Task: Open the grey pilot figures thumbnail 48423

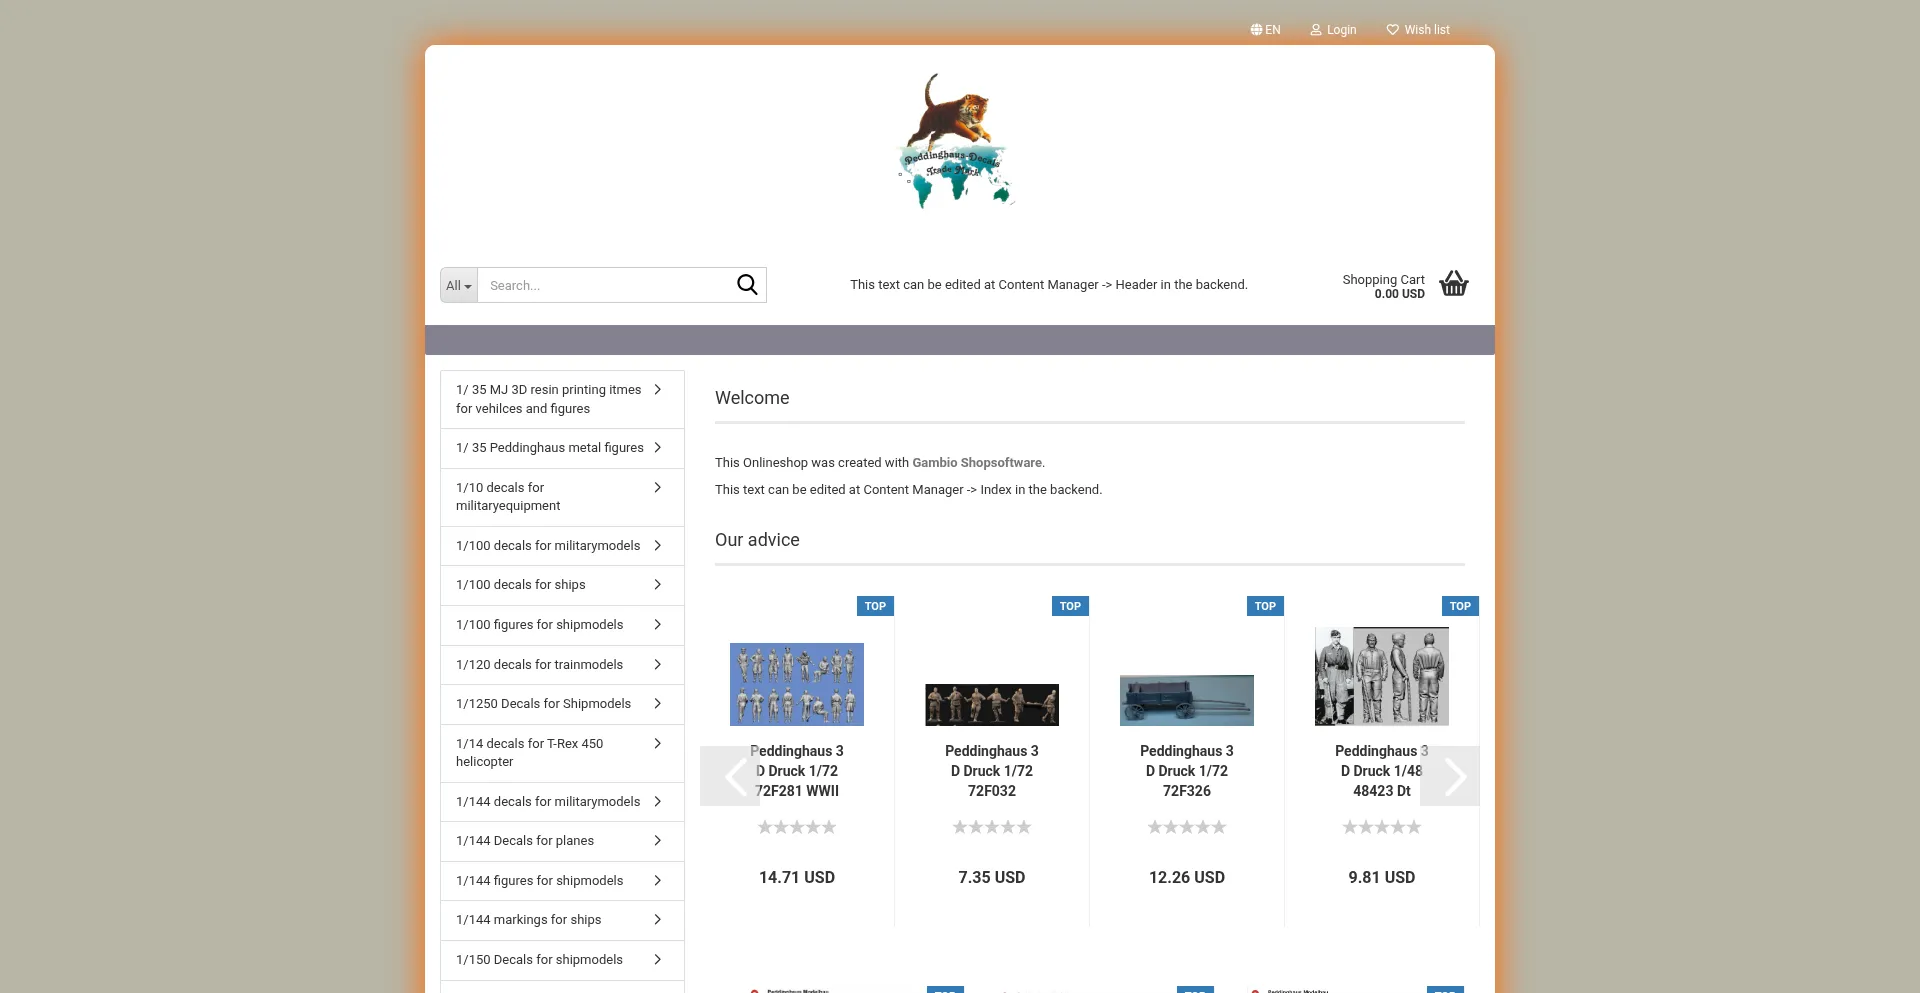Action: pos(1382,676)
